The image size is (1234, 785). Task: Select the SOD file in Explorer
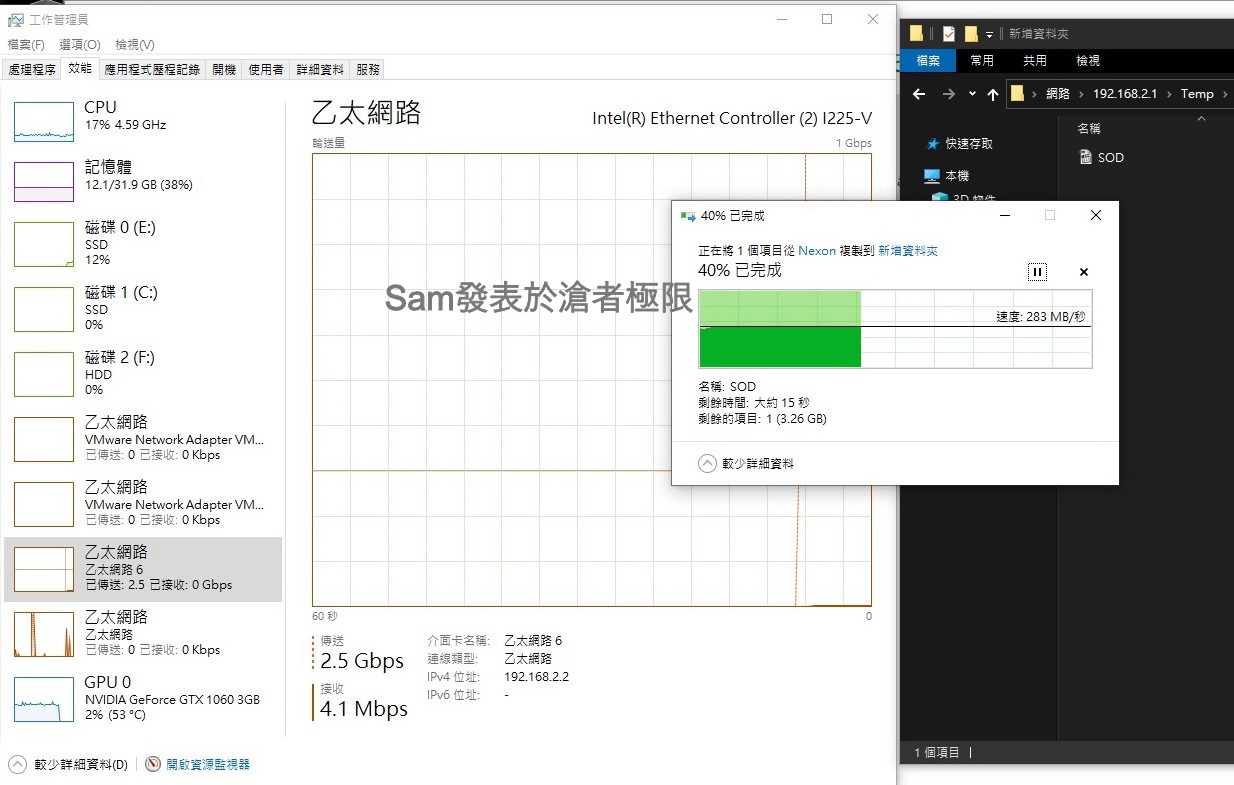(1102, 157)
